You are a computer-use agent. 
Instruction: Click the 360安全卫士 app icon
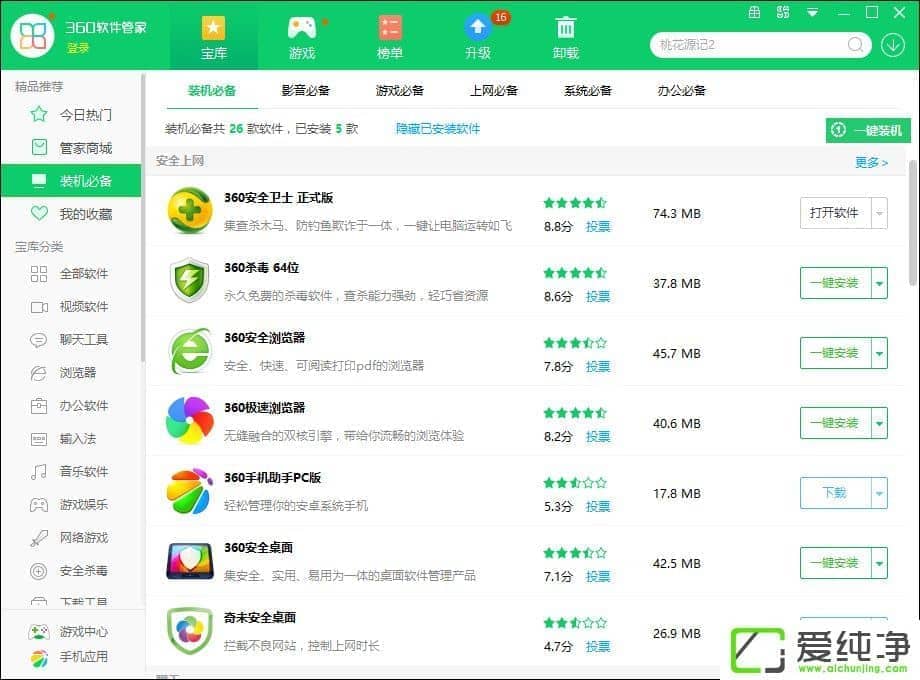[x=189, y=213]
